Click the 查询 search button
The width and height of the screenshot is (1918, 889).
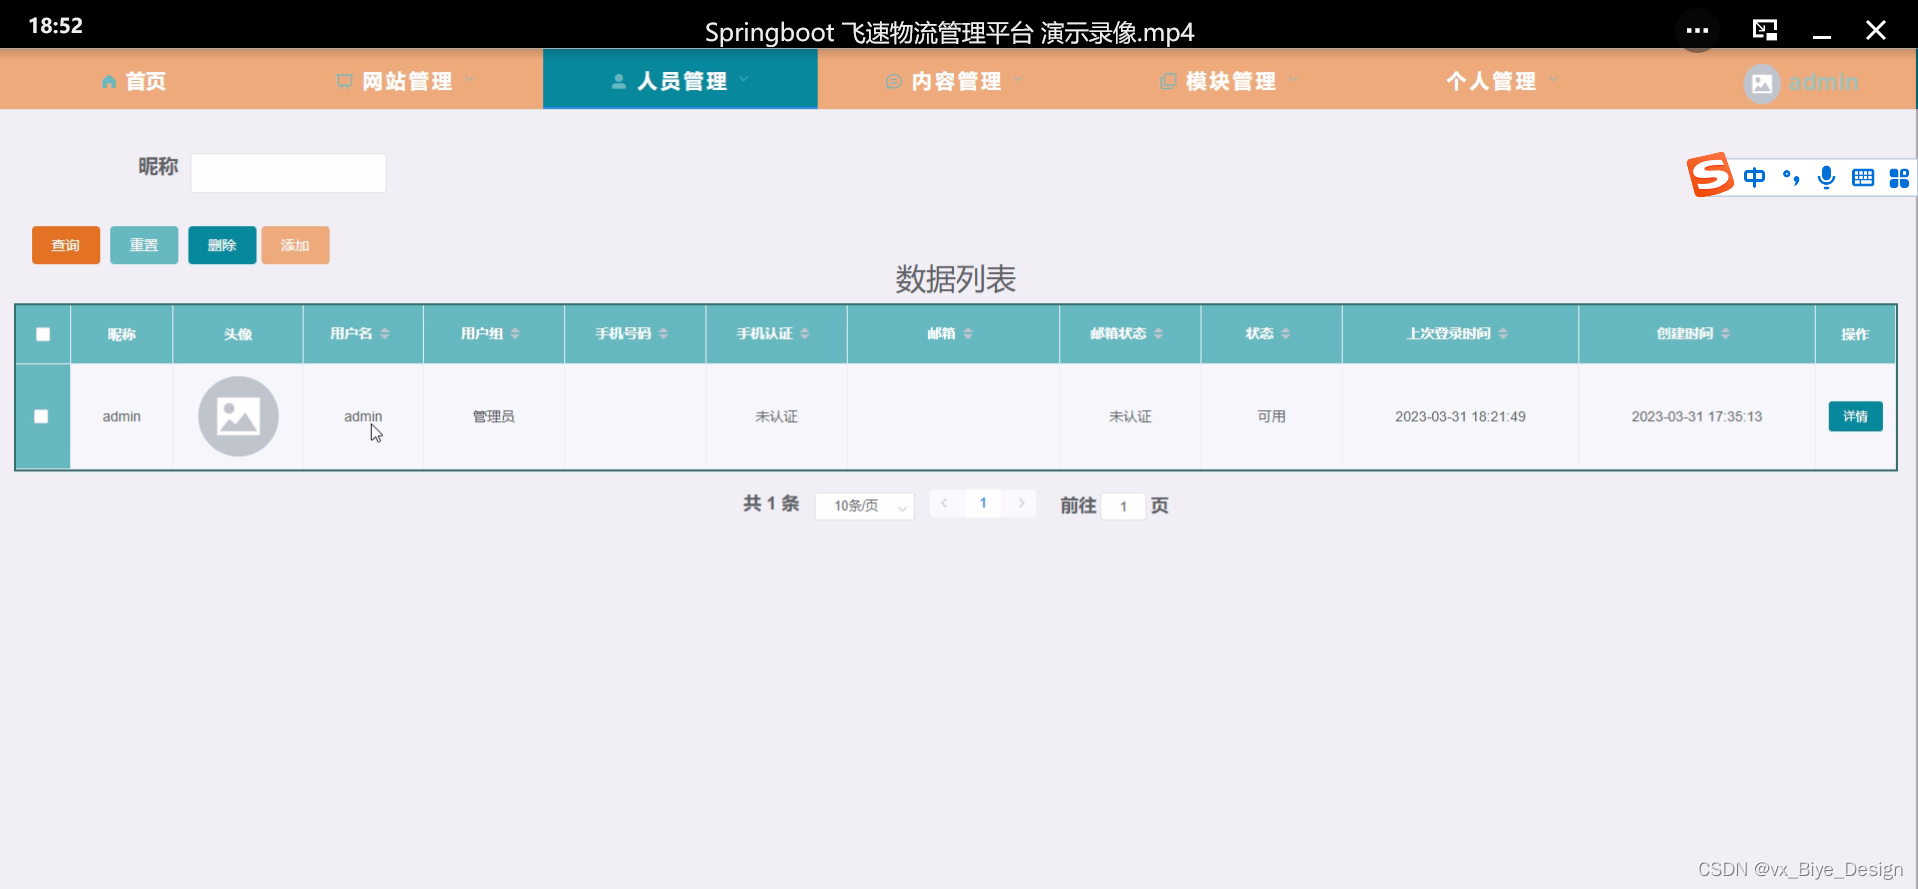[x=66, y=245]
